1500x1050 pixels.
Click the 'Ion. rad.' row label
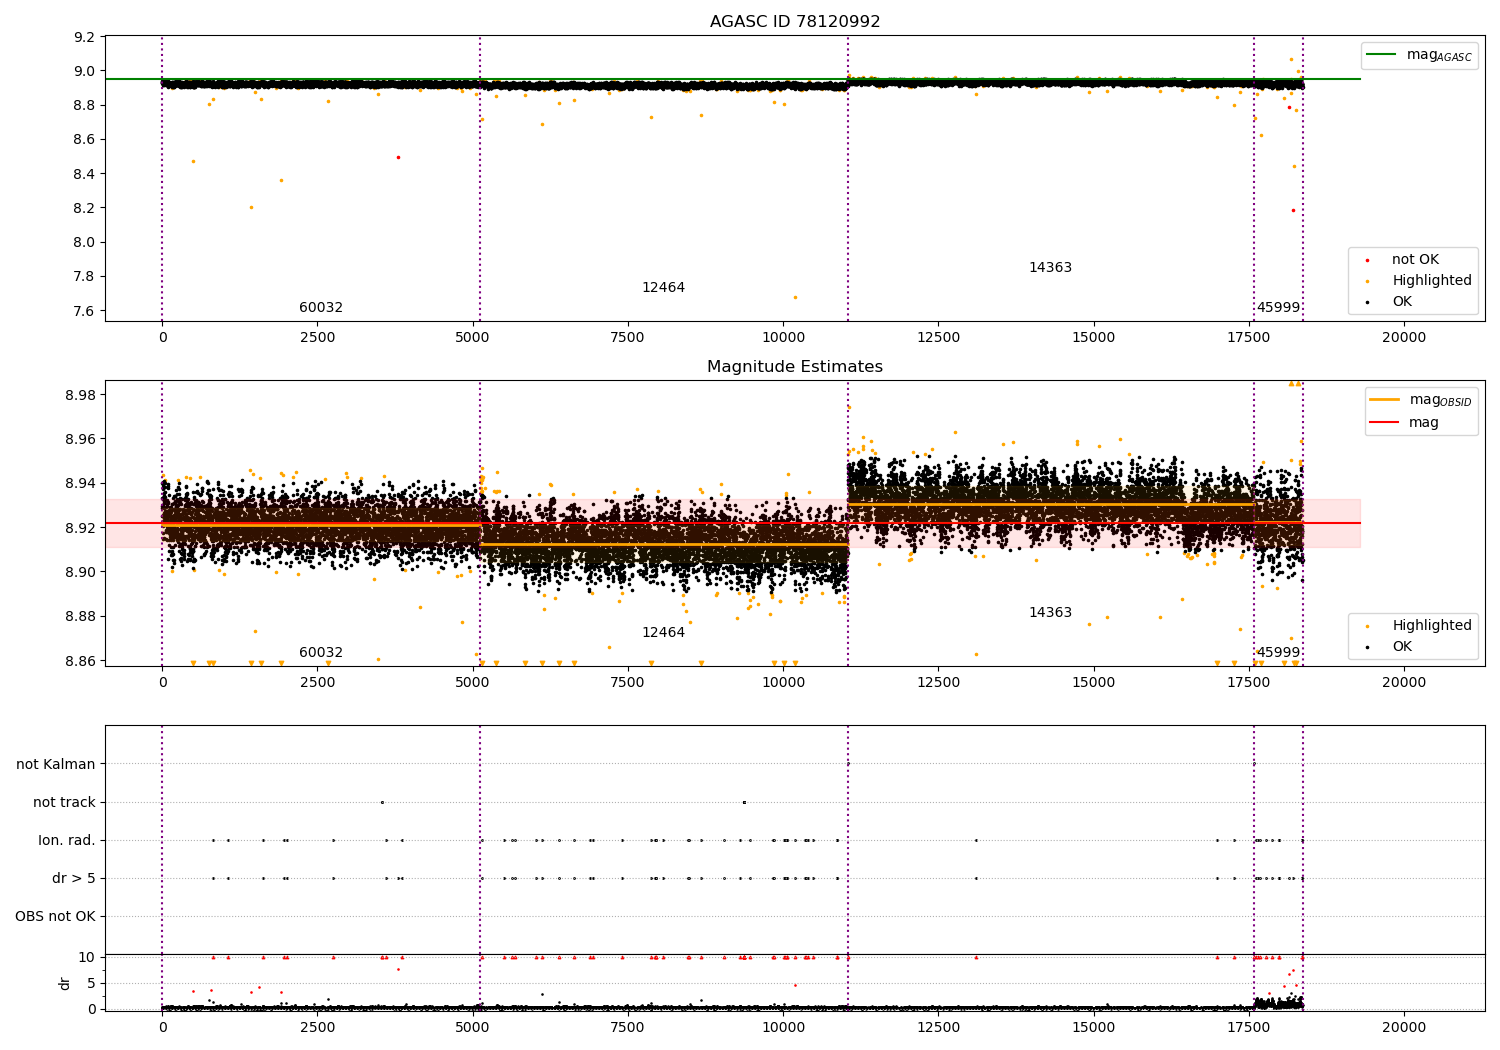click(67, 841)
